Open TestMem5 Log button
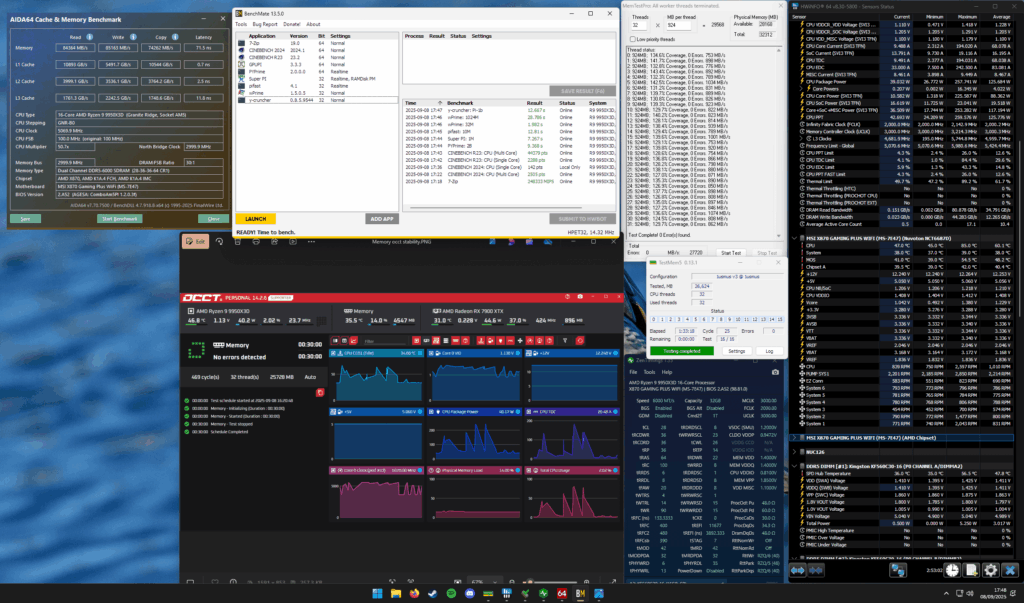Screen dimensions: 1024x603 [x=769, y=351]
